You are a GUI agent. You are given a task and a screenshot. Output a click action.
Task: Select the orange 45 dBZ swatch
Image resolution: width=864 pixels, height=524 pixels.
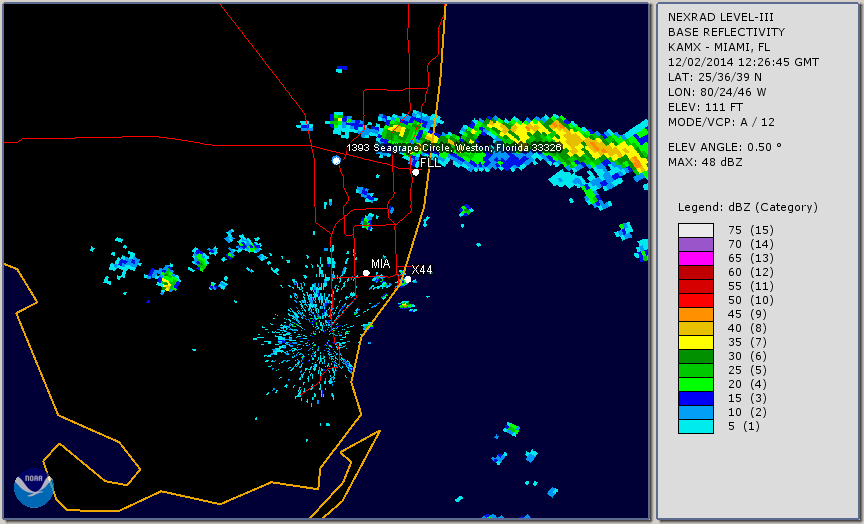click(x=696, y=314)
